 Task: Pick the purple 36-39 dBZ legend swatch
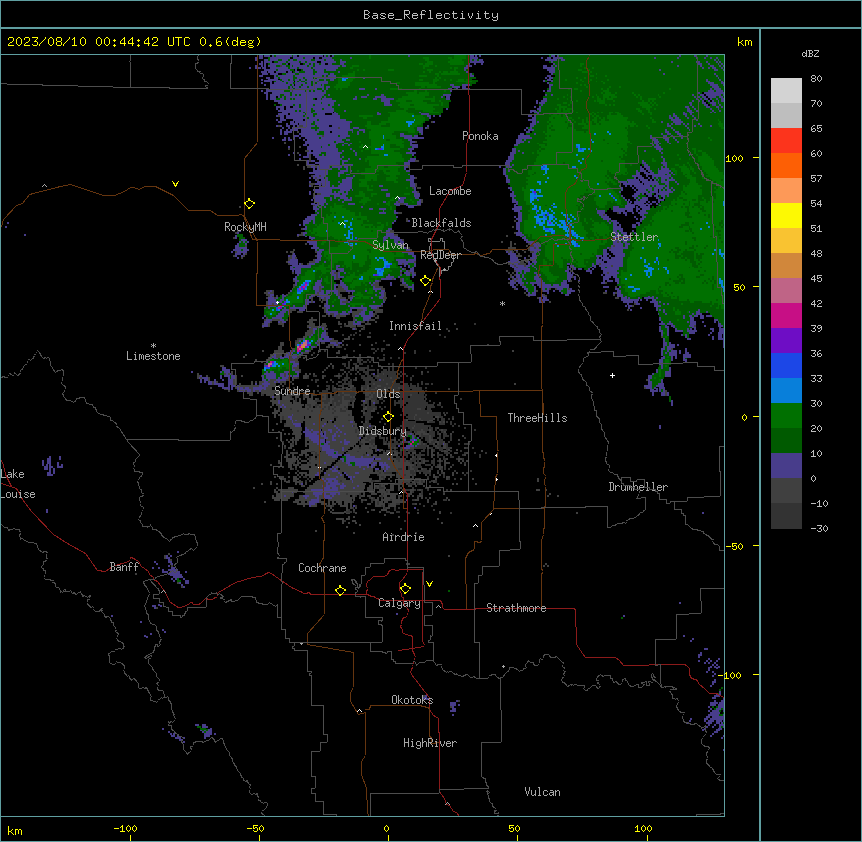pyautogui.click(x=786, y=341)
